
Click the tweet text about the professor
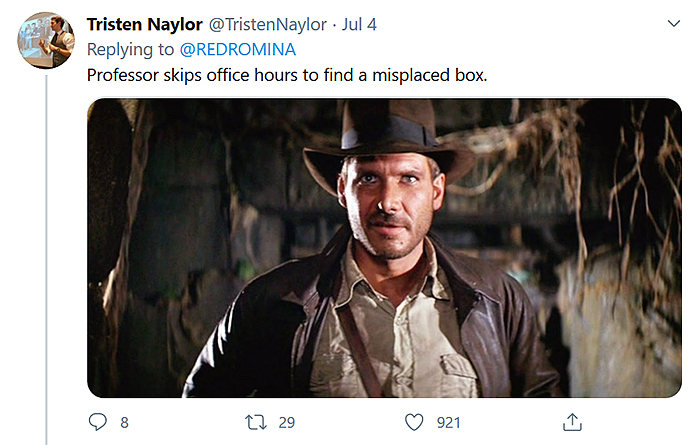(287, 75)
